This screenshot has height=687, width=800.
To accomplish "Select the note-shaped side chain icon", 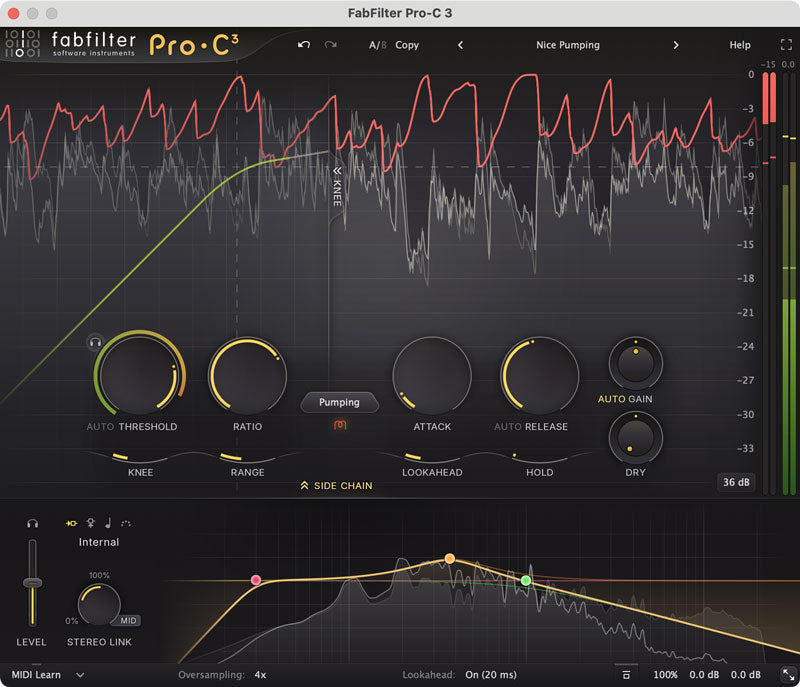I will pos(108,523).
